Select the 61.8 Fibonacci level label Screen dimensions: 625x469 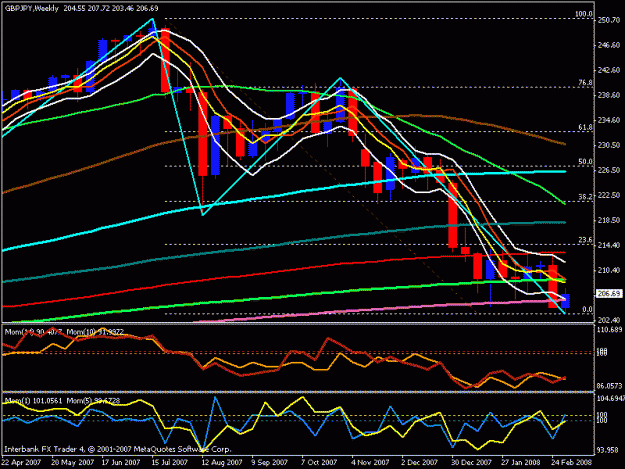[585, 127]
